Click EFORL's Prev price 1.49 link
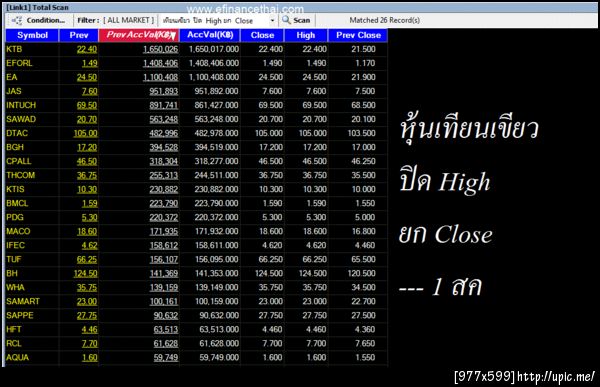This screenshot has height=387, width=600. (90, 63)
